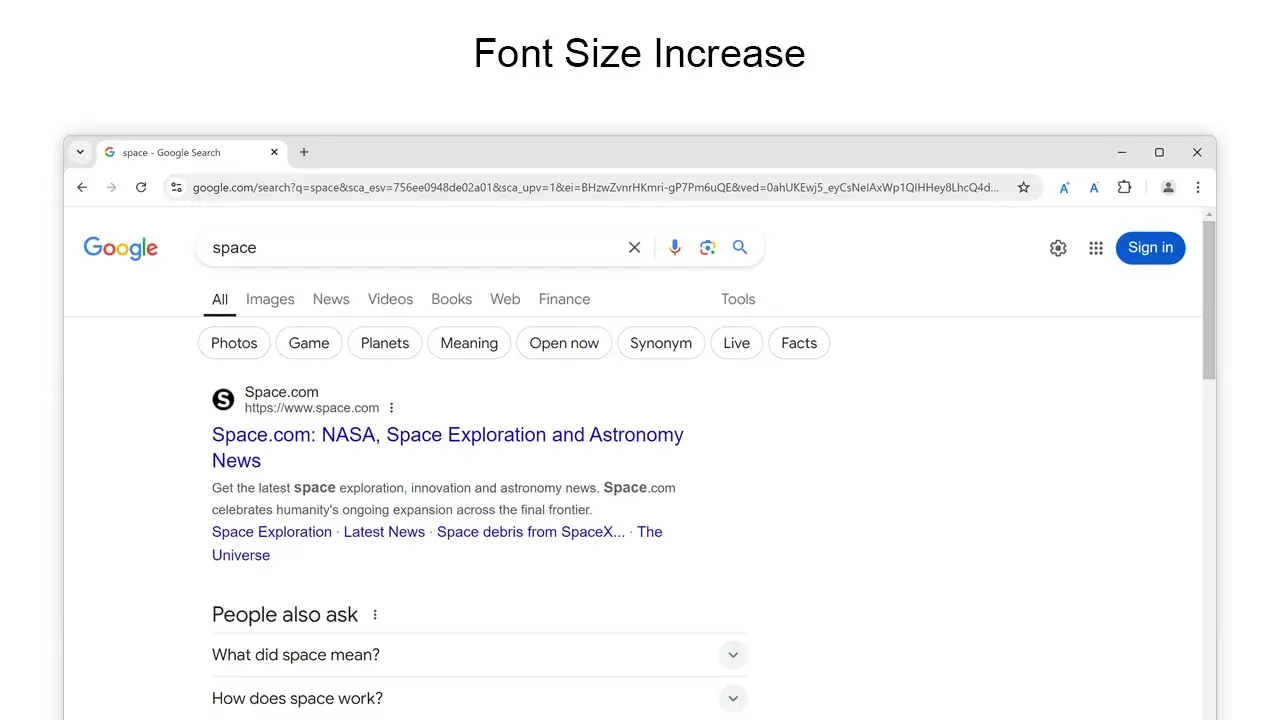Open People also ask options menu

click(375, 615)
